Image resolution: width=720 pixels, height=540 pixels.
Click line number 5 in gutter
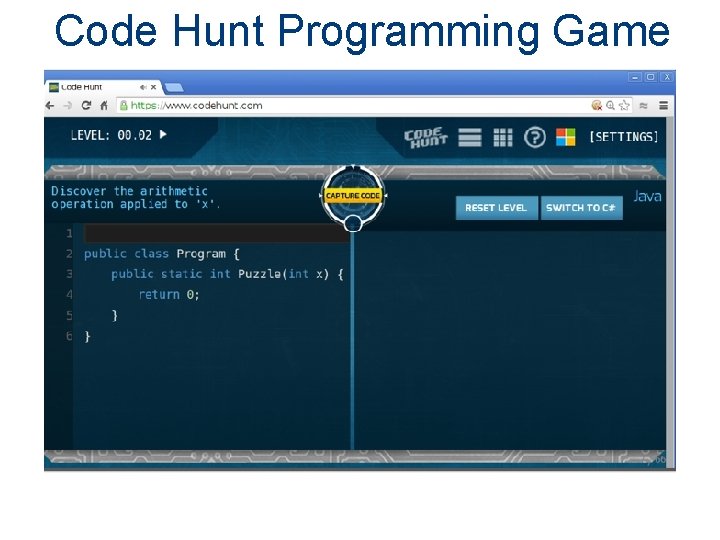pyautogui.click(x=69, y=315)
